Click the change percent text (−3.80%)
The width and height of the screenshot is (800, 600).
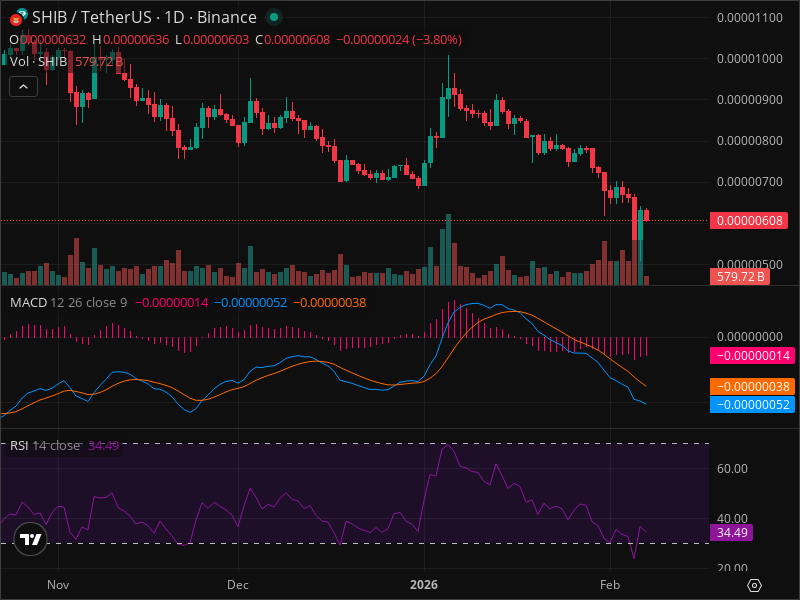[x=435, y=40]
